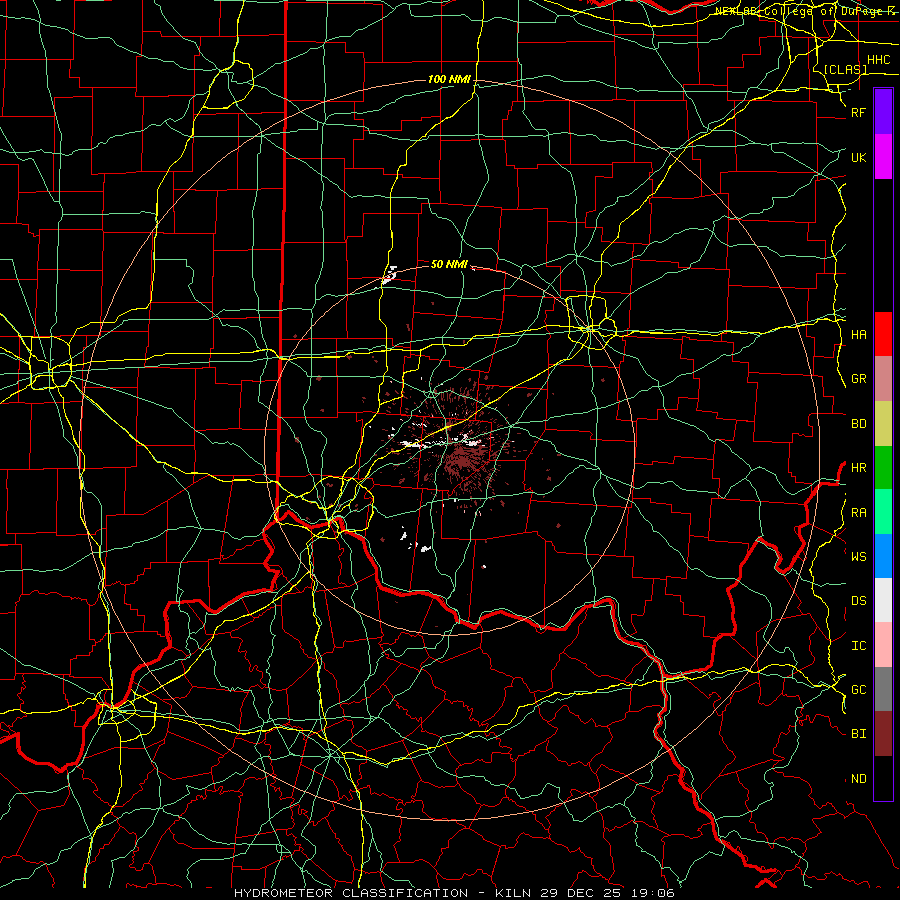
Task: Click the 100 NMI range ring label
Action: [449, 79]
